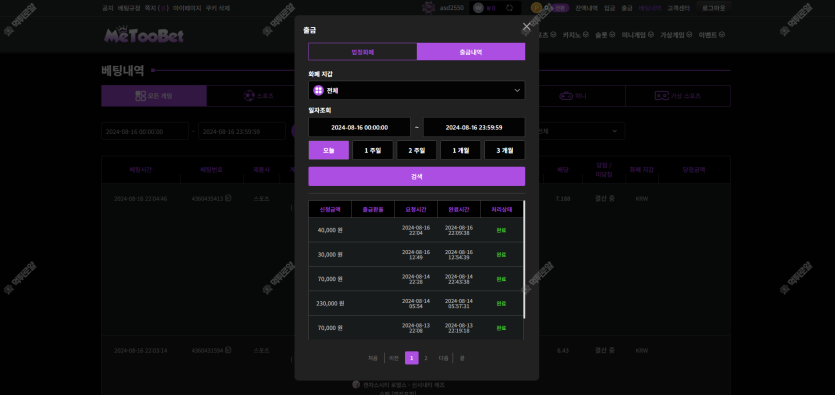Select the 1 주일 date range option
Viewport: 835px width, 395px height.
pyautogui.click(x=373, y=150)
